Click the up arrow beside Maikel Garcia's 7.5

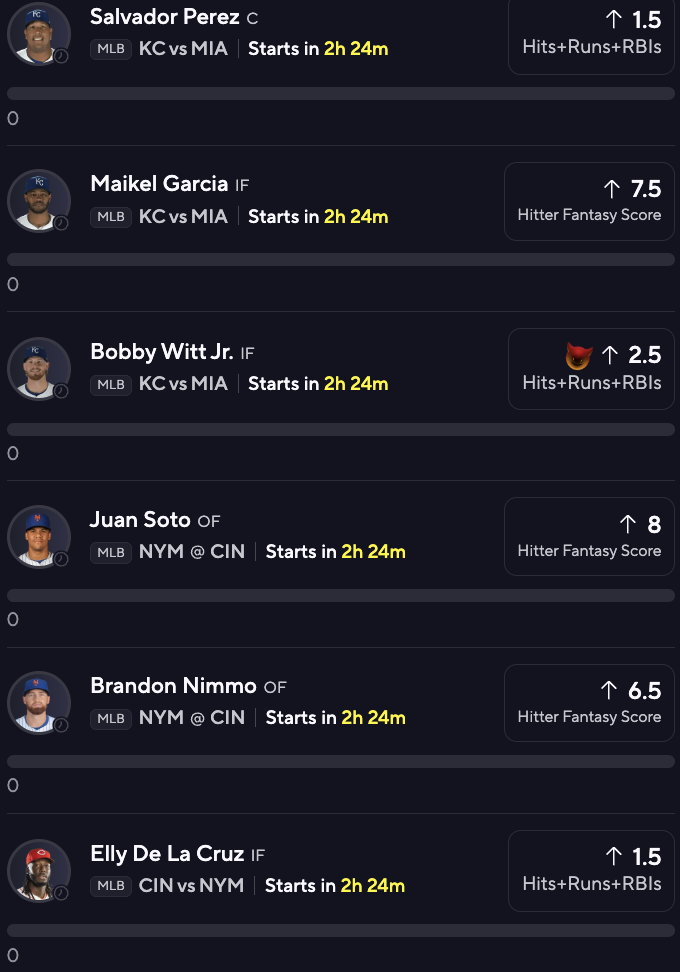[612, 188]
